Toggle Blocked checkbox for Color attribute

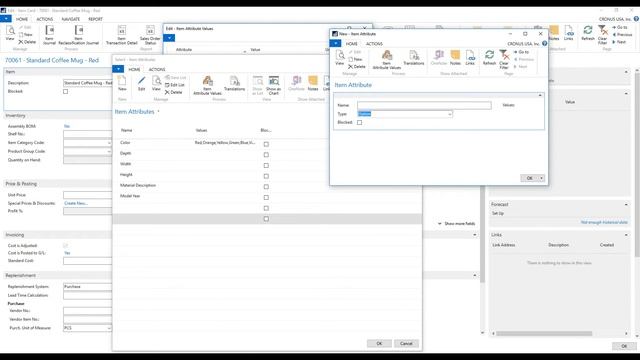266,144
